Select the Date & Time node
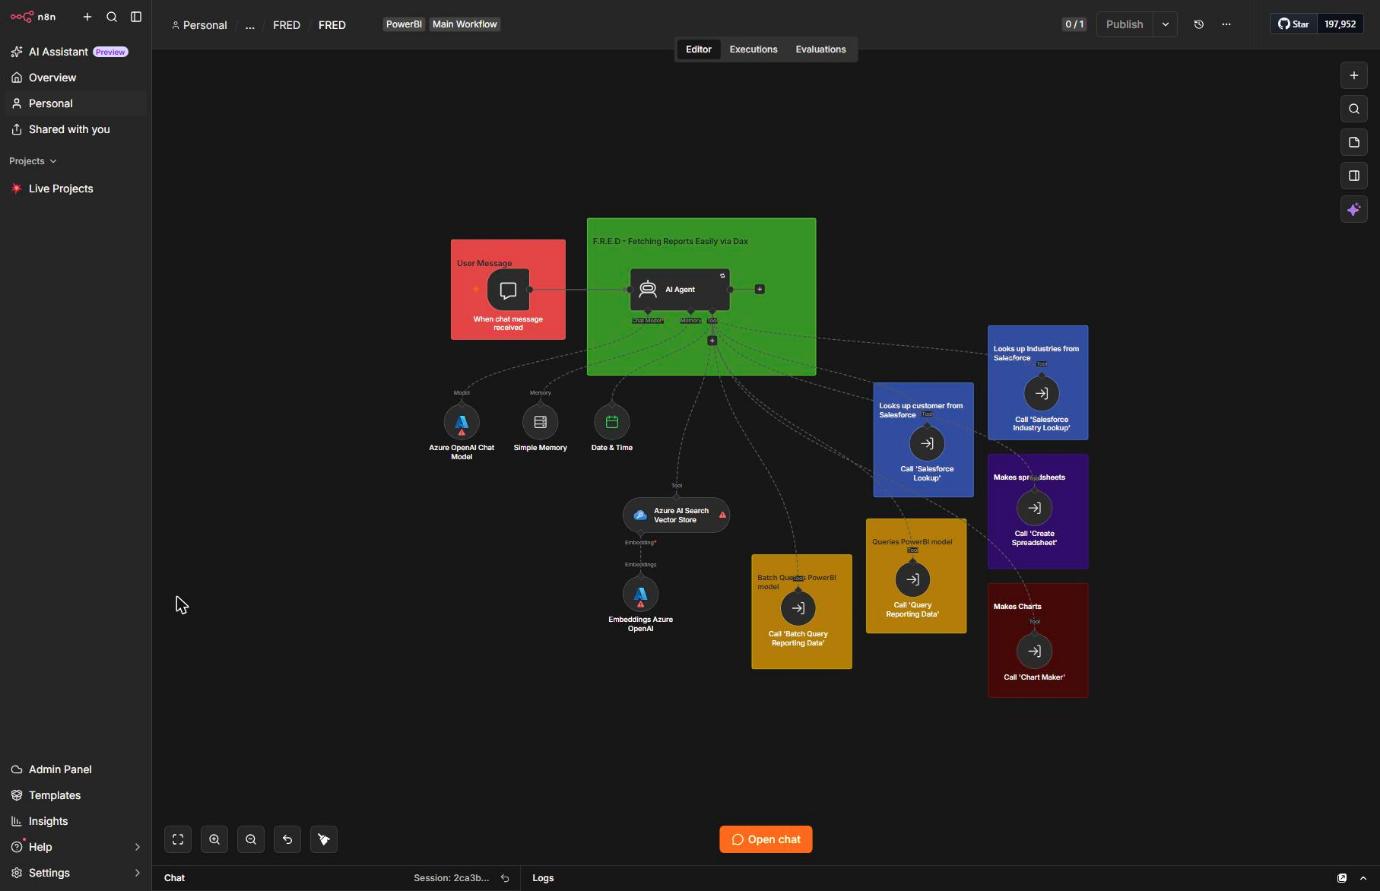The width and height of the screenshot is (1380, 891). (612, 422)
